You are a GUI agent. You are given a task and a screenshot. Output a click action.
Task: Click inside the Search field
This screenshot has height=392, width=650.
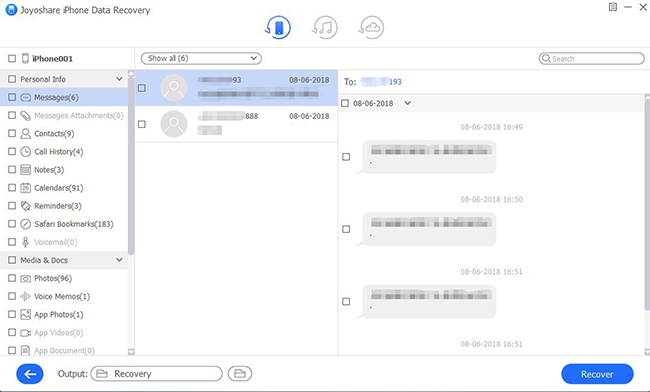click(592, 58)
